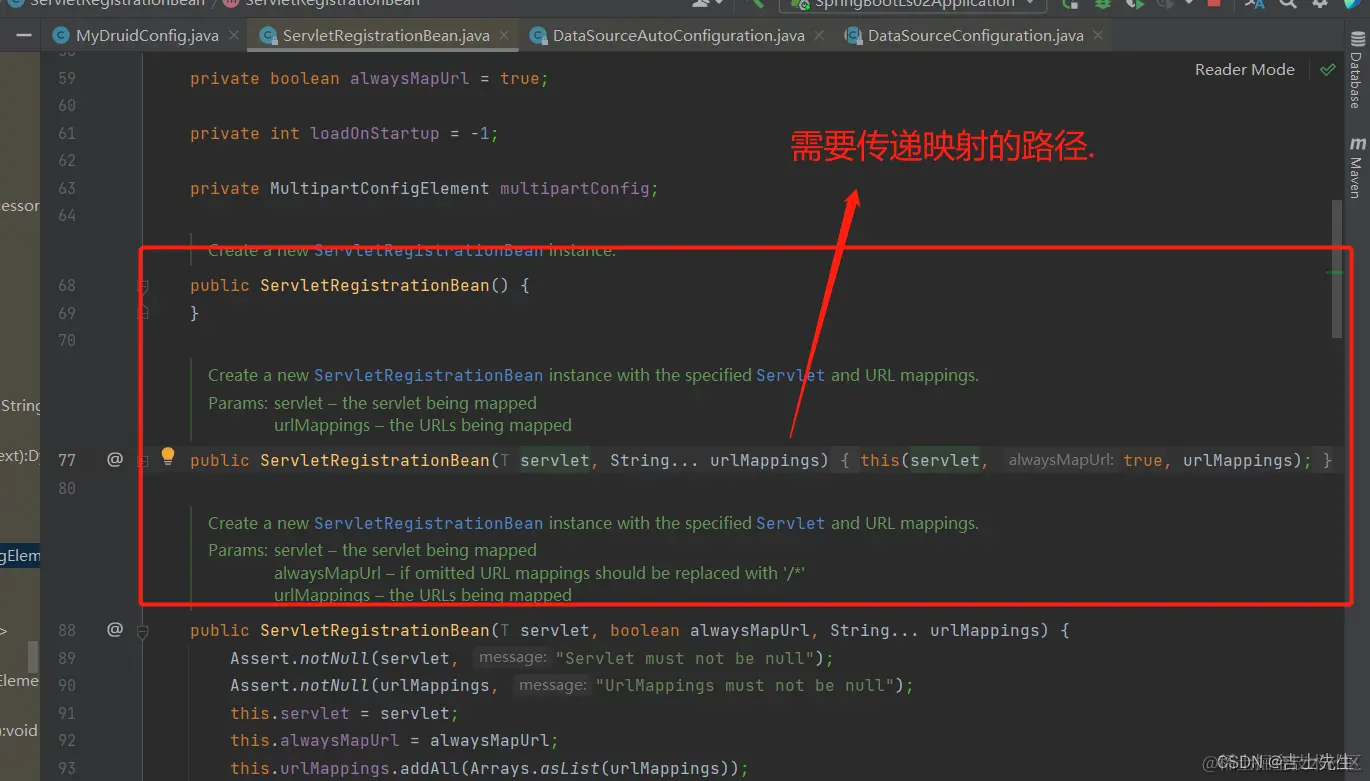Click the green Debug bug icon in the toolbar
Viewport: 1370px width, 781px height.
point(1102,3)
